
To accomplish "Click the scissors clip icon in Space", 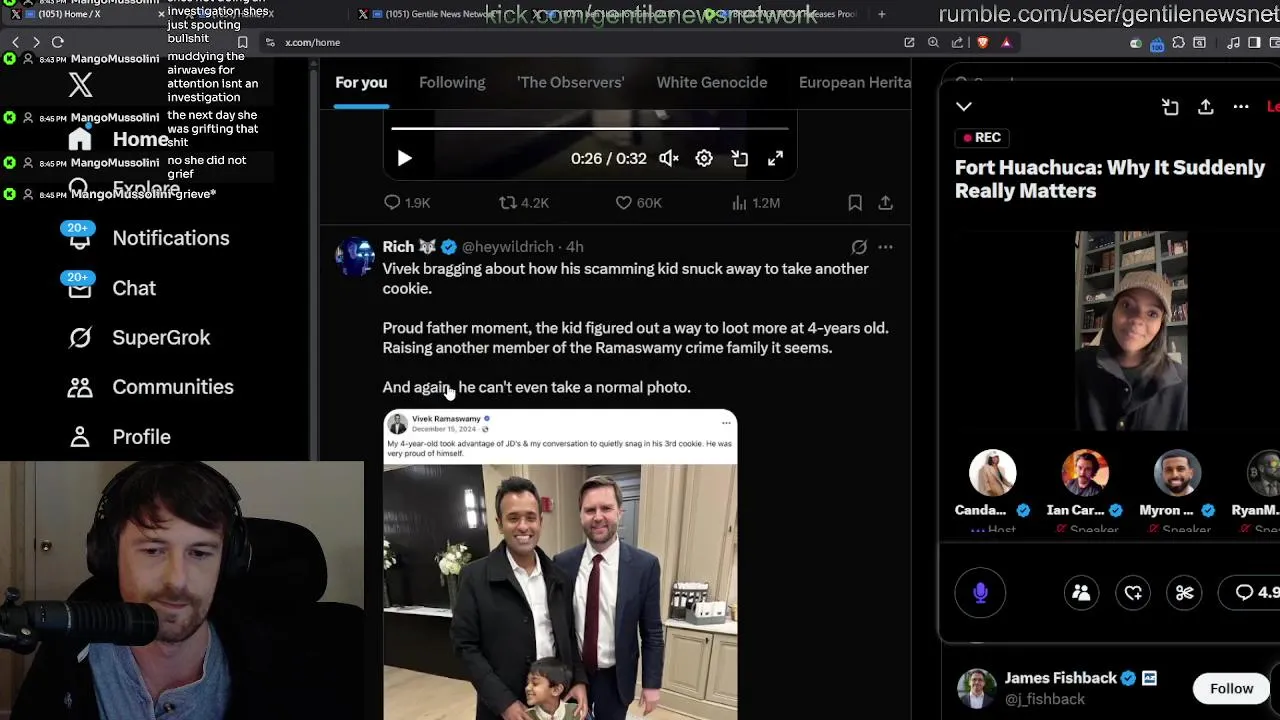I will click(1185, 593).
